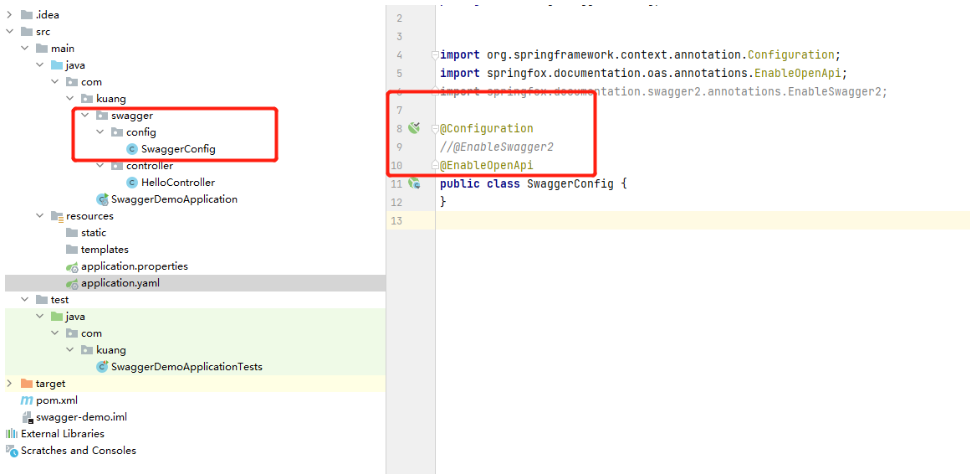Click the main kuang package icon

click(87, 98)
